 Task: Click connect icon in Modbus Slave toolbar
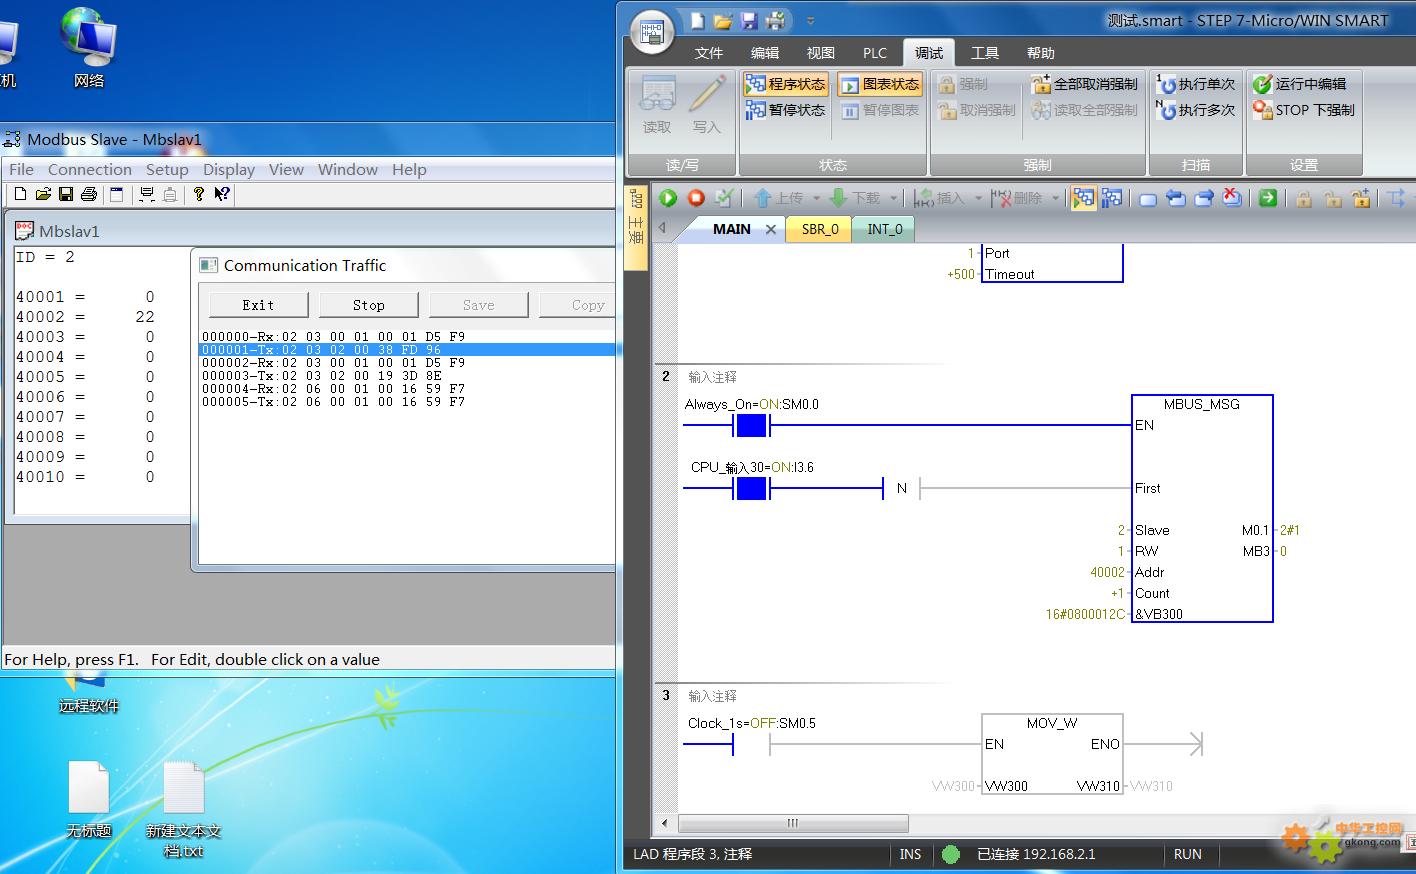coord(147,194)
